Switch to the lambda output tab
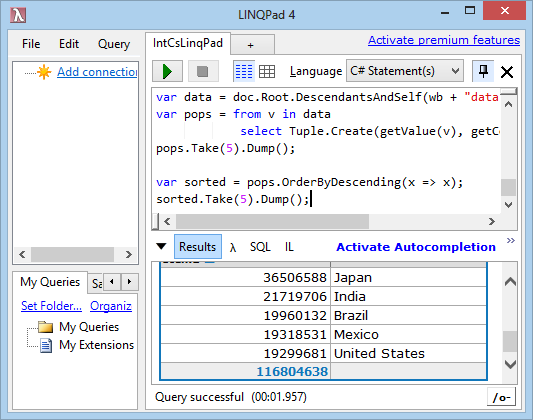This screenshot has width=533, height=420. point(233,247)
